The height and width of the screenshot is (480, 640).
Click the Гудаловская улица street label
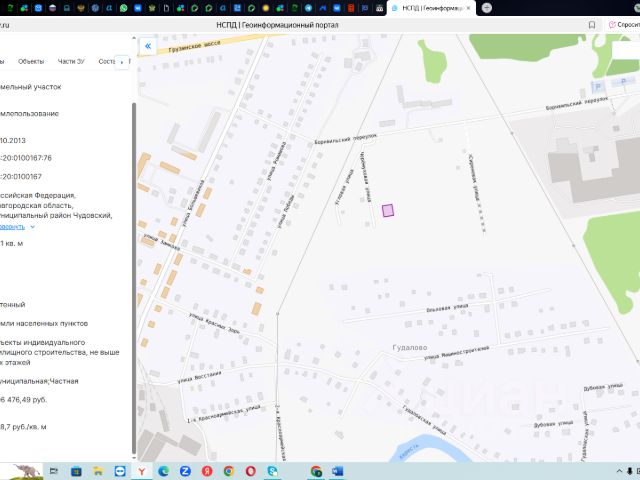click(424, 420)
